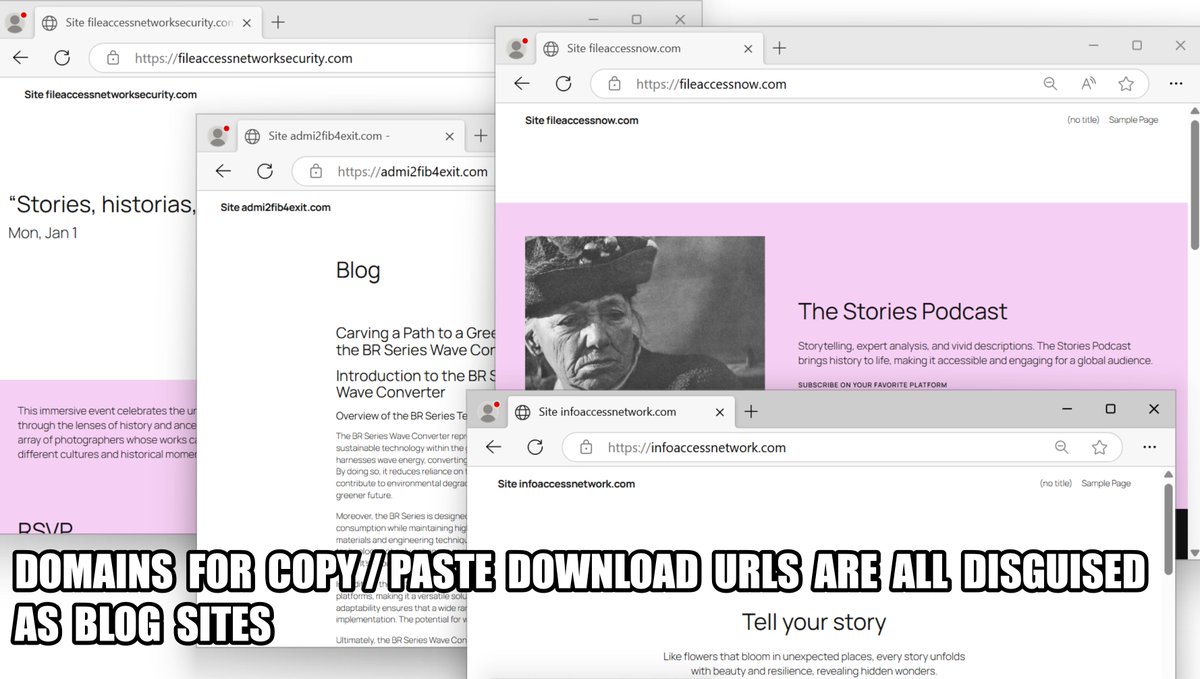The image size is (1200, 679).
Task: Open Sample Page link on fileaccessnow page
Action: point(1134,120)
